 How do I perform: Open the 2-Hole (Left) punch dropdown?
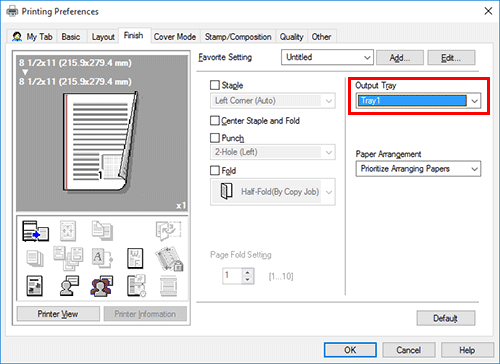[273, 152]
